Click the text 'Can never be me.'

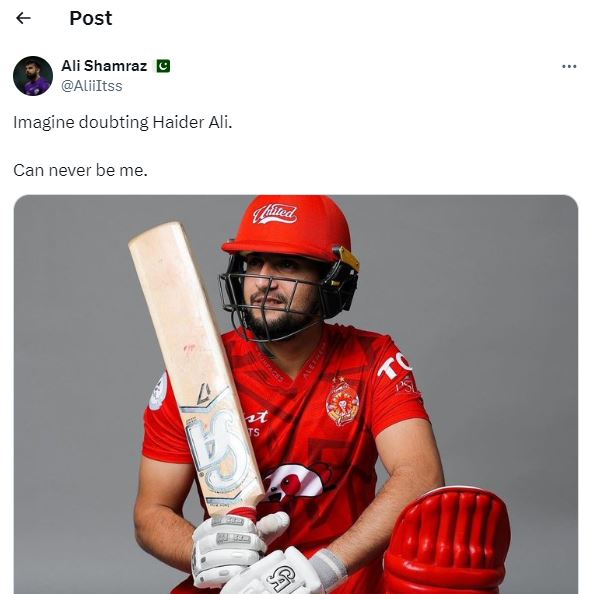coord(80,170)
